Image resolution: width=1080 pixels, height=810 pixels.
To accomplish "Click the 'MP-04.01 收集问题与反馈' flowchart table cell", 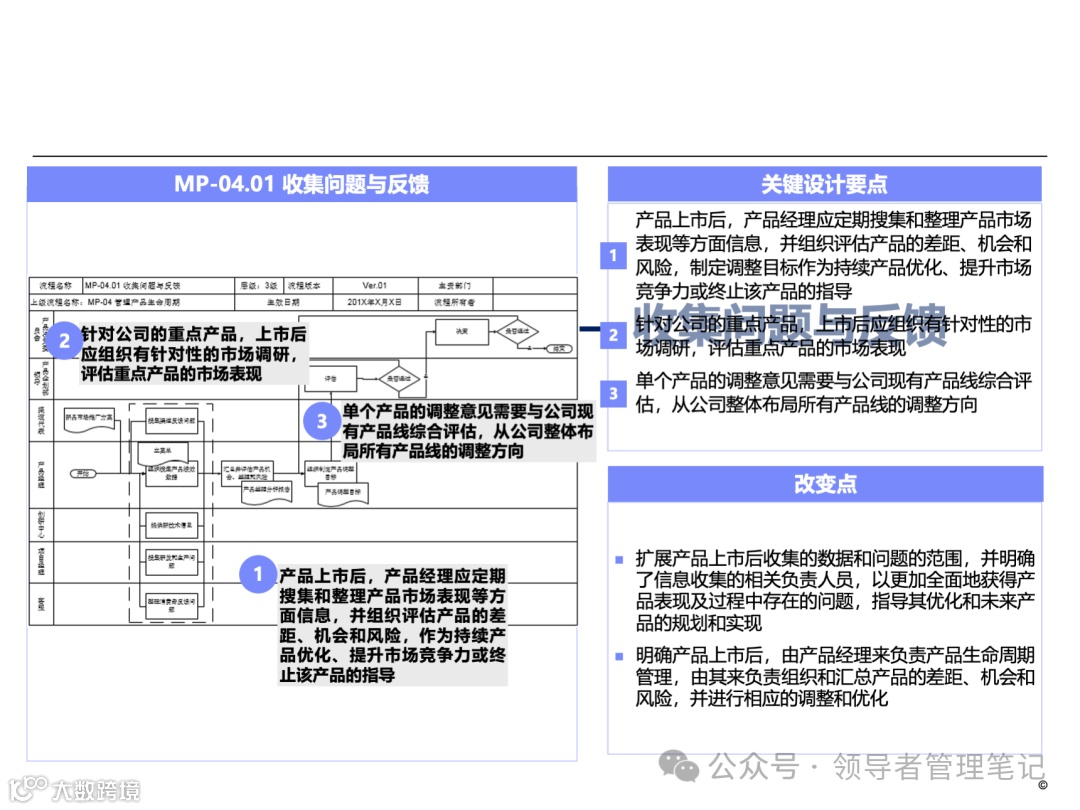I will (x=158, y=285).
